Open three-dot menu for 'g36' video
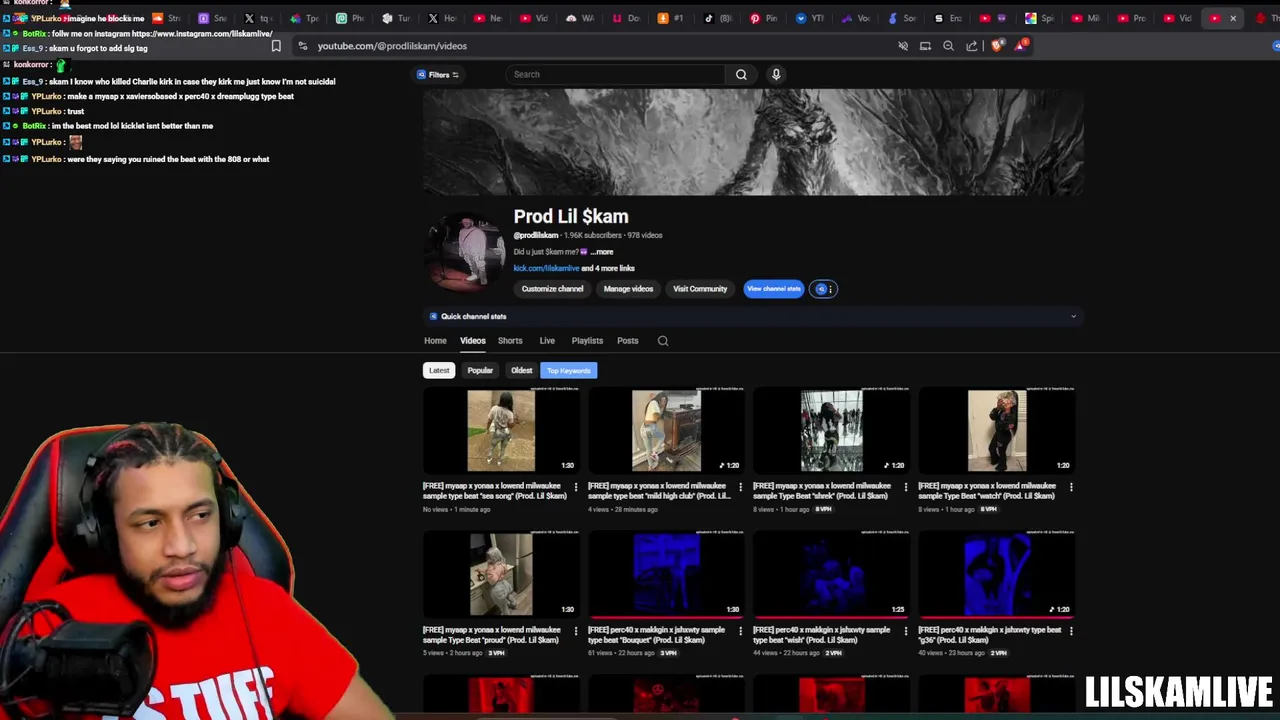The image size is (1280, 720). tap(1071, 631)
